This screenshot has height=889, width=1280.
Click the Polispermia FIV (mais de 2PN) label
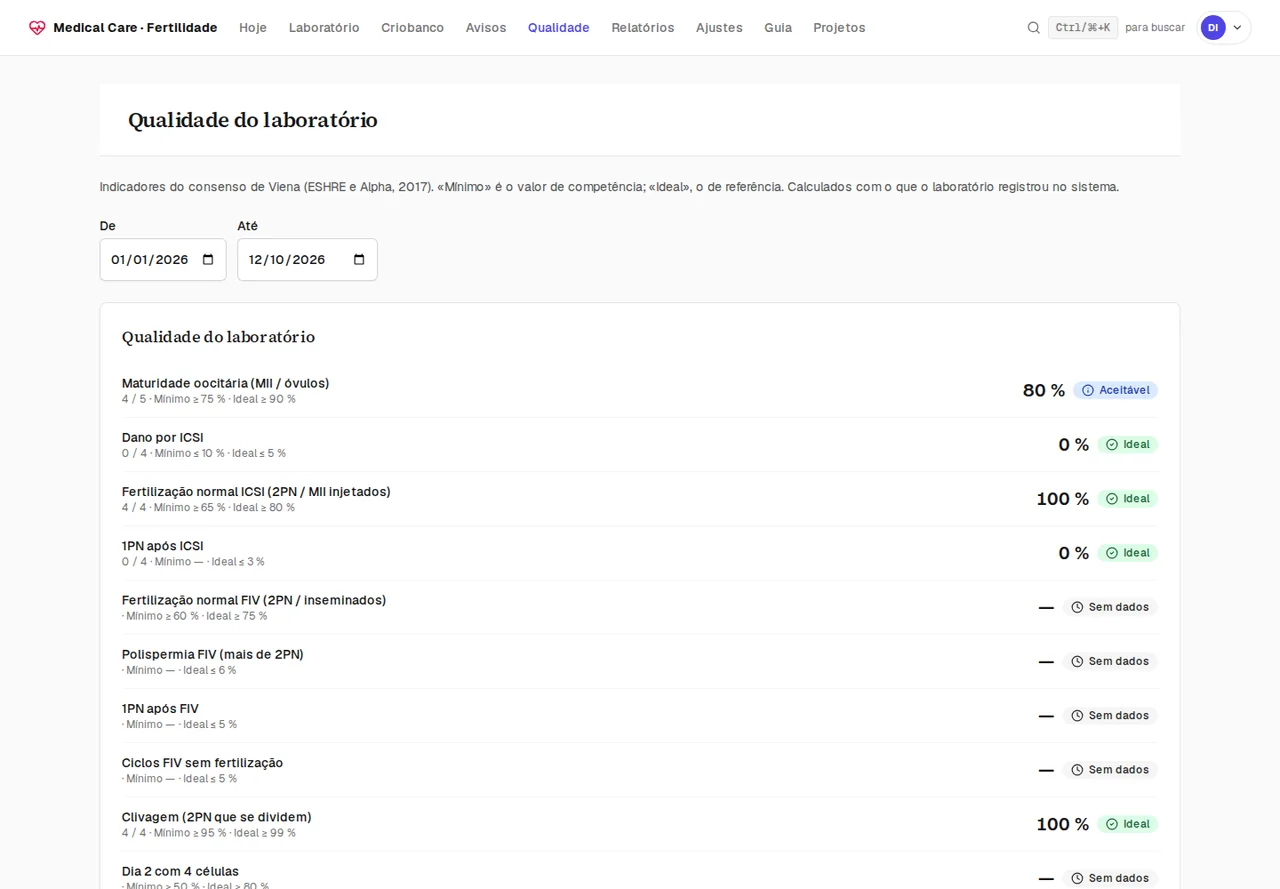(213, 654)
